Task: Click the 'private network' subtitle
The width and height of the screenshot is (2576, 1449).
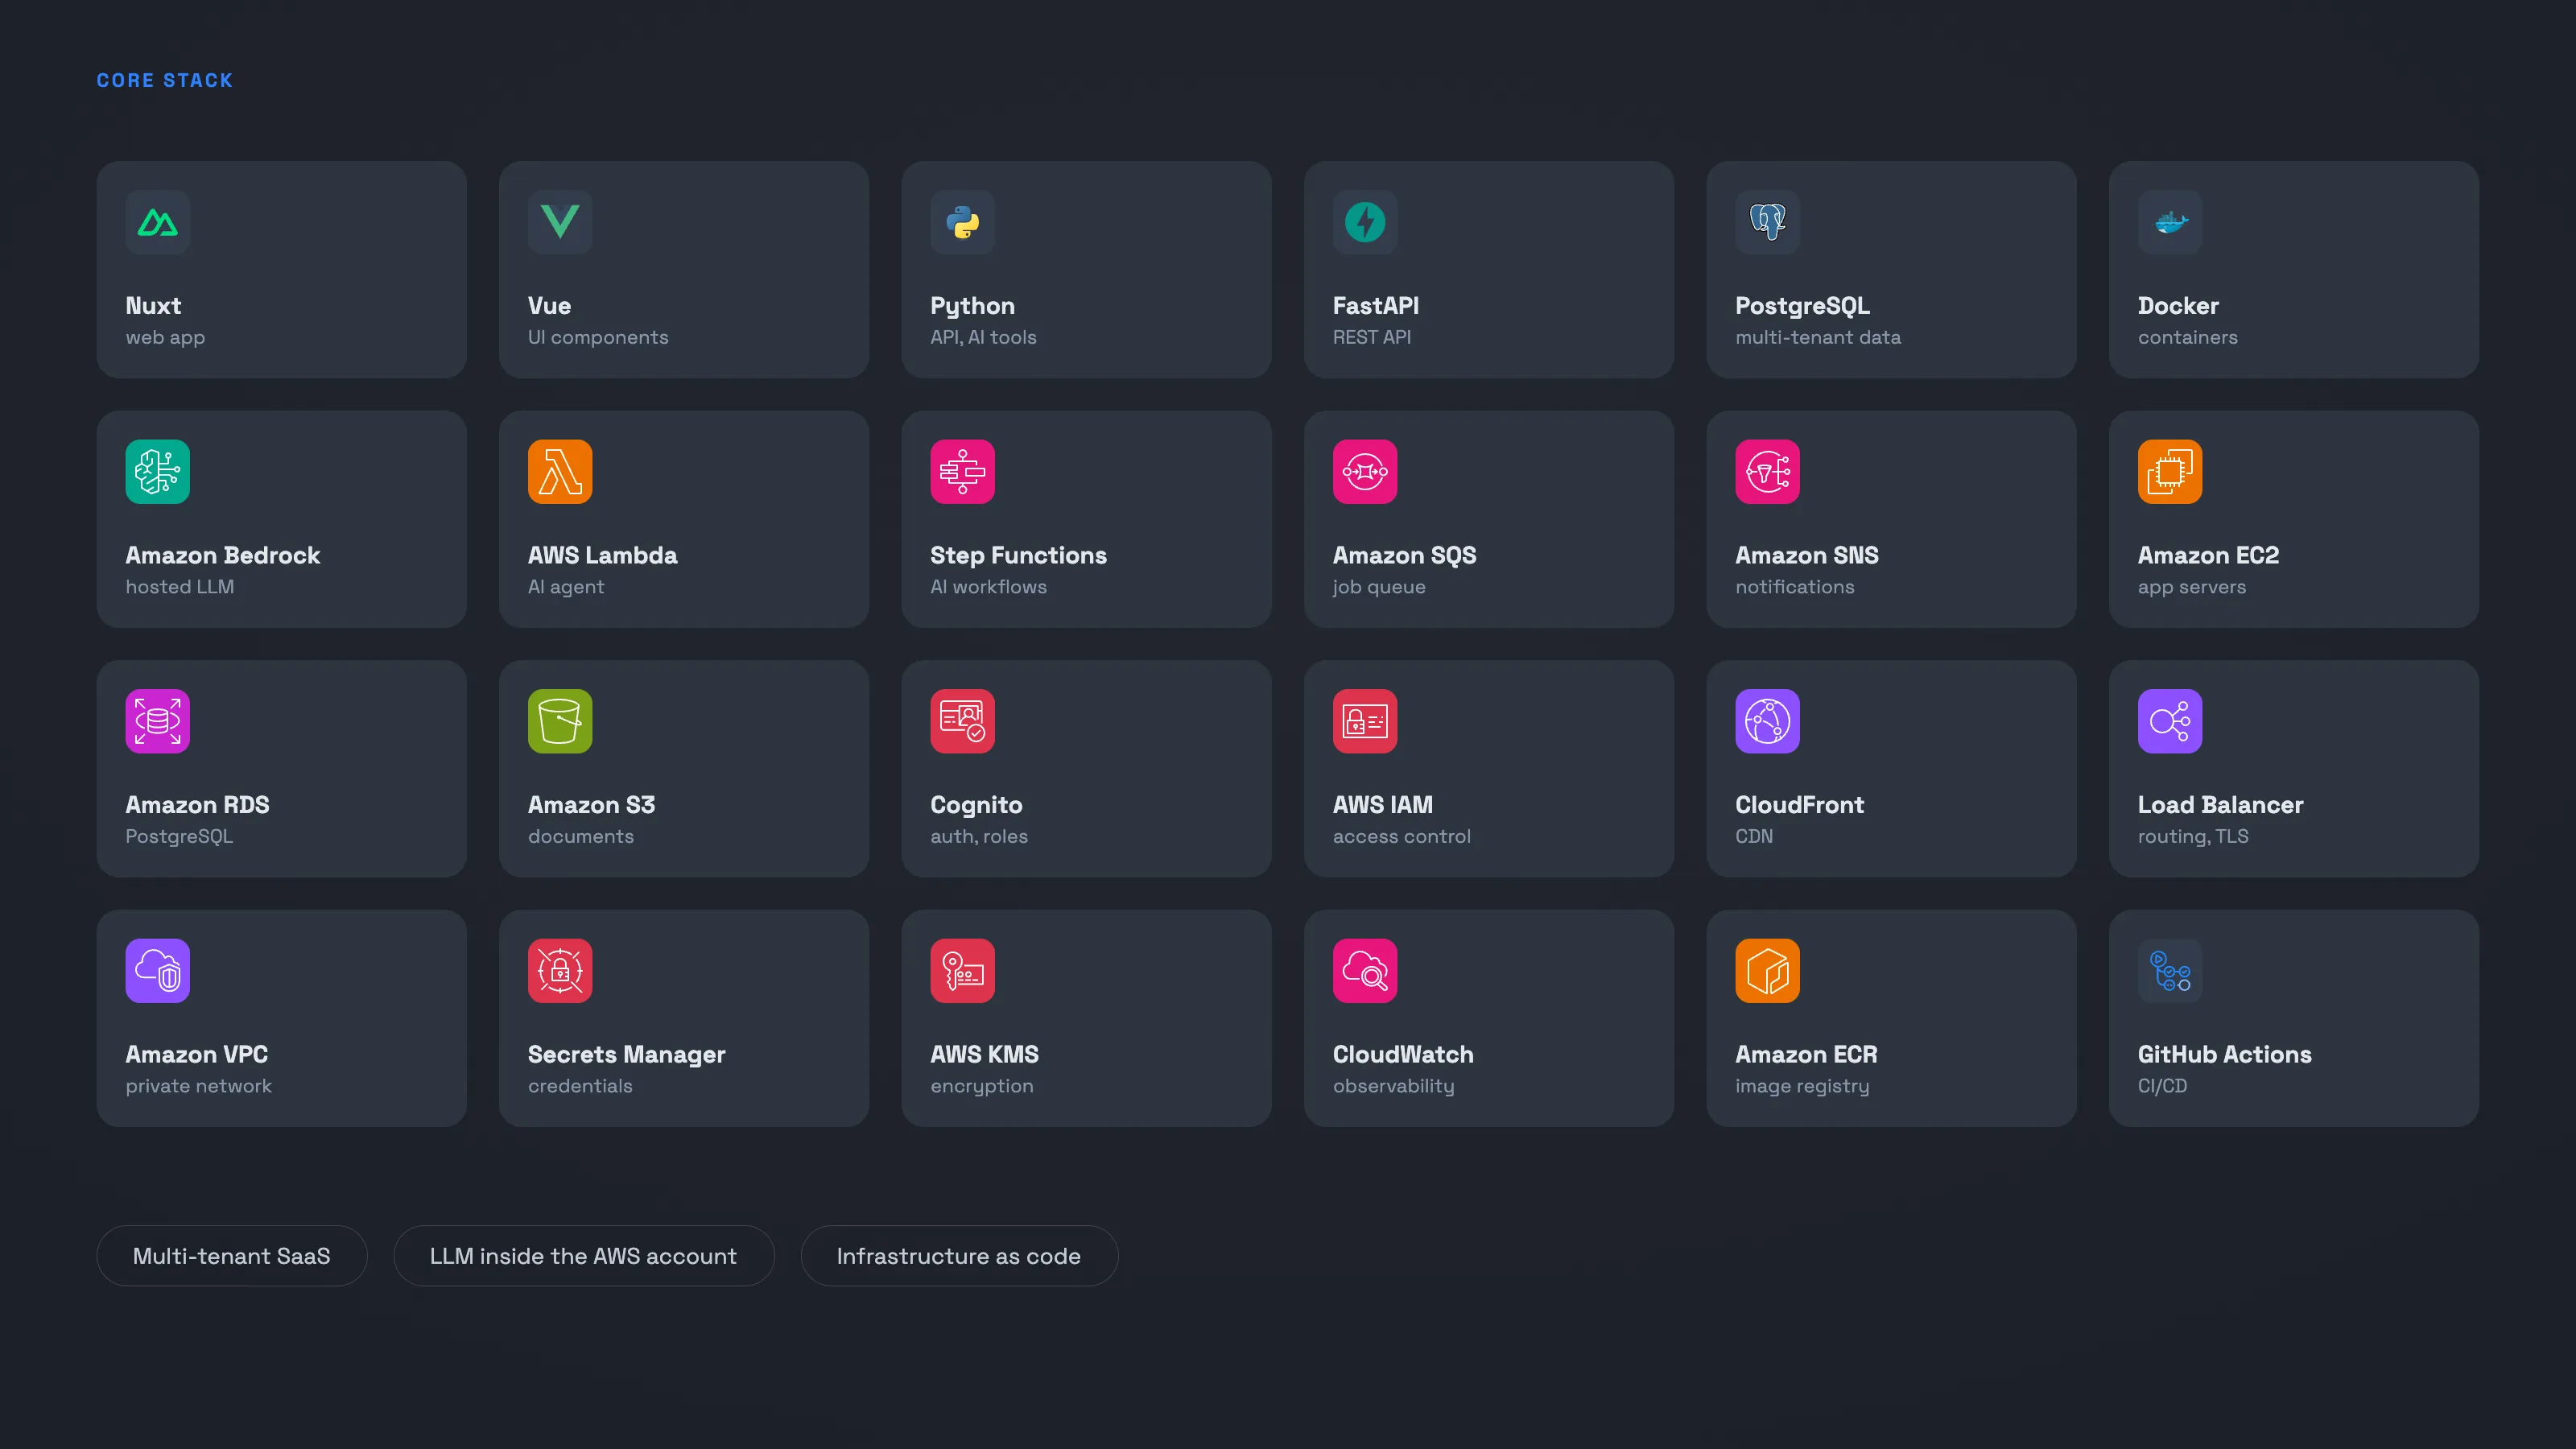Action: [198, 1087]
